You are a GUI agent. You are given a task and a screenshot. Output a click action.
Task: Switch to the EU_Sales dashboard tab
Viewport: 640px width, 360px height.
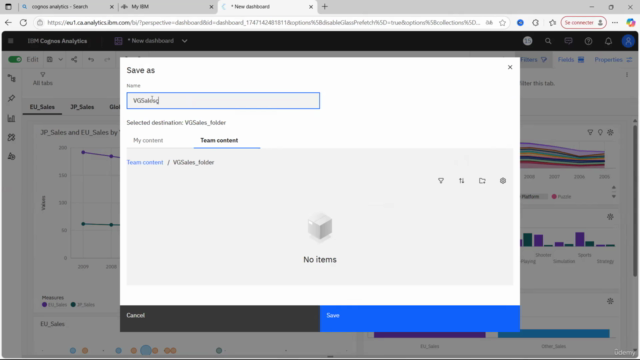click(x=42, y=107)
